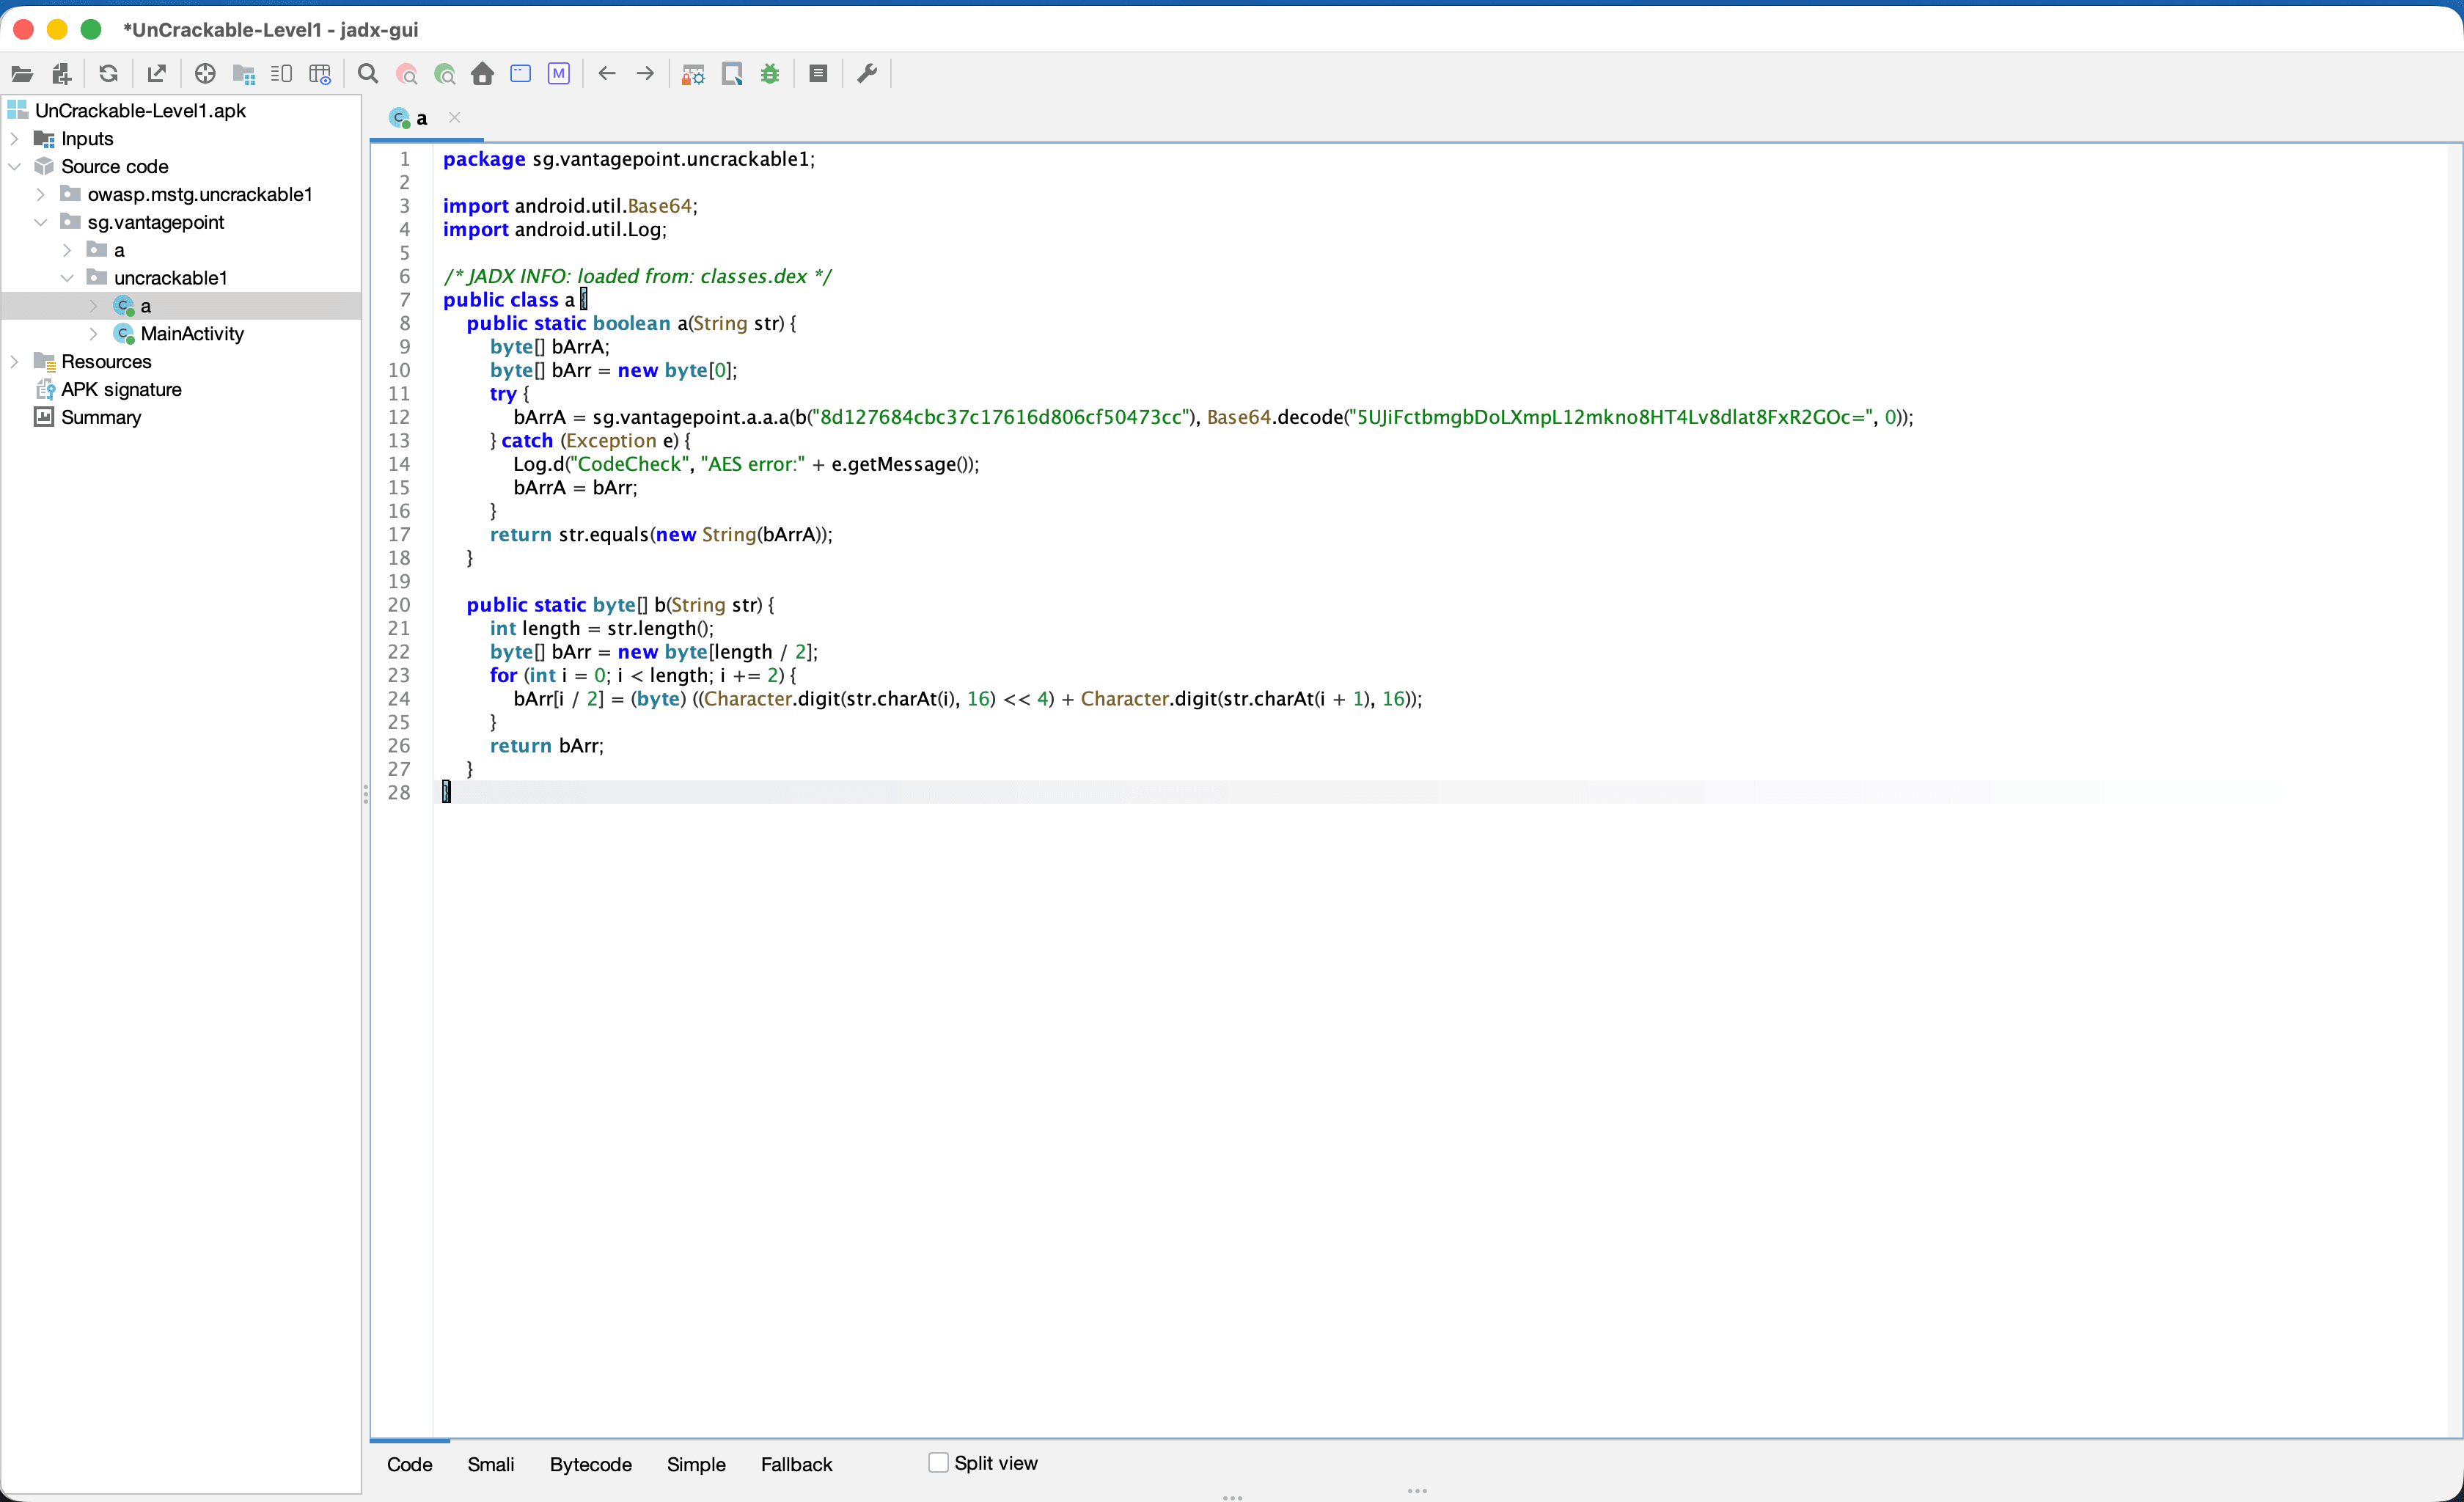
Task: Go to main activity with the M icon
Action: (559, 74)
